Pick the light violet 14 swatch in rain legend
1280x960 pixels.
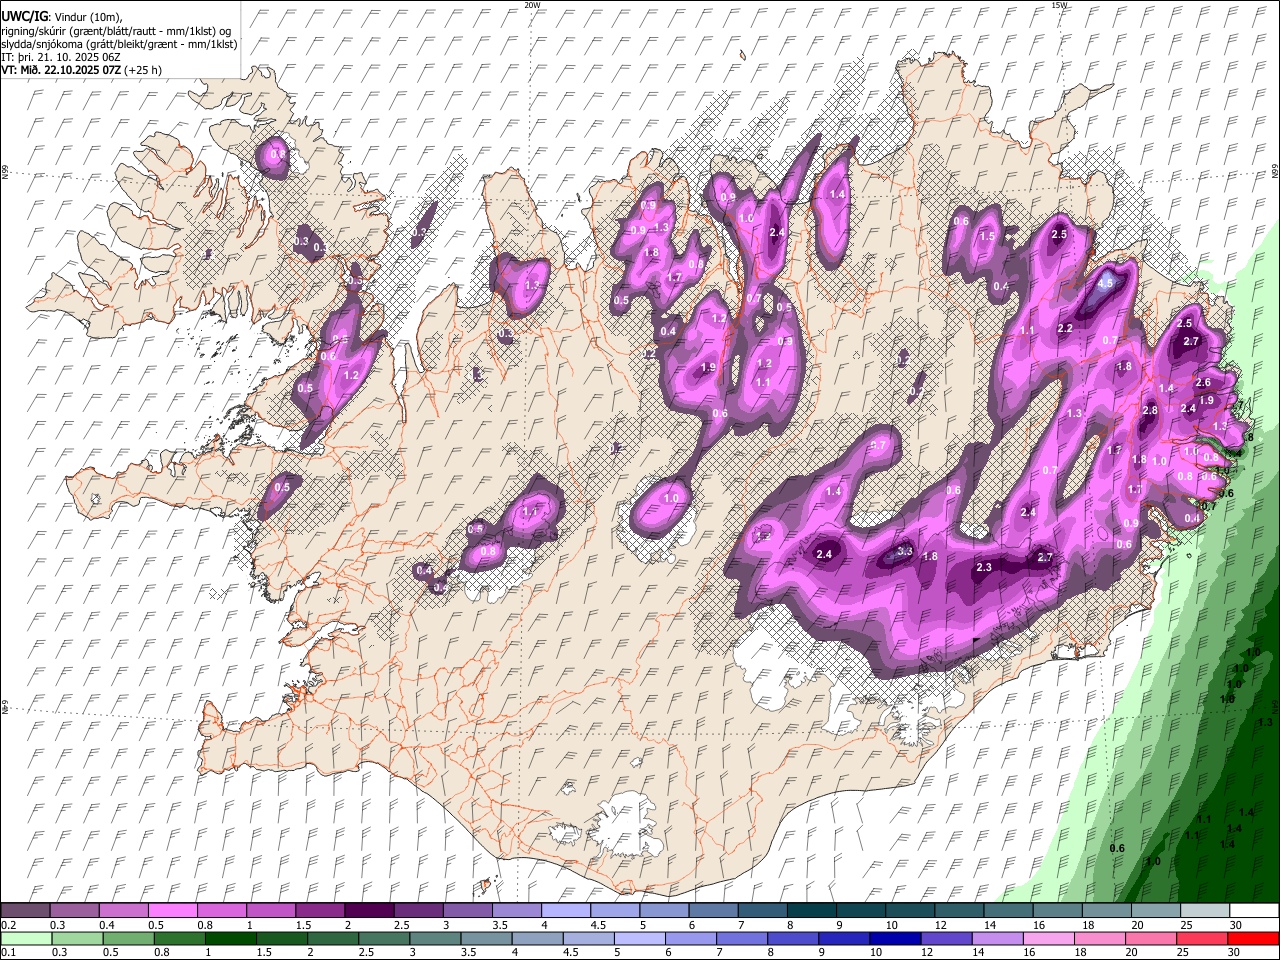[996, 938]
